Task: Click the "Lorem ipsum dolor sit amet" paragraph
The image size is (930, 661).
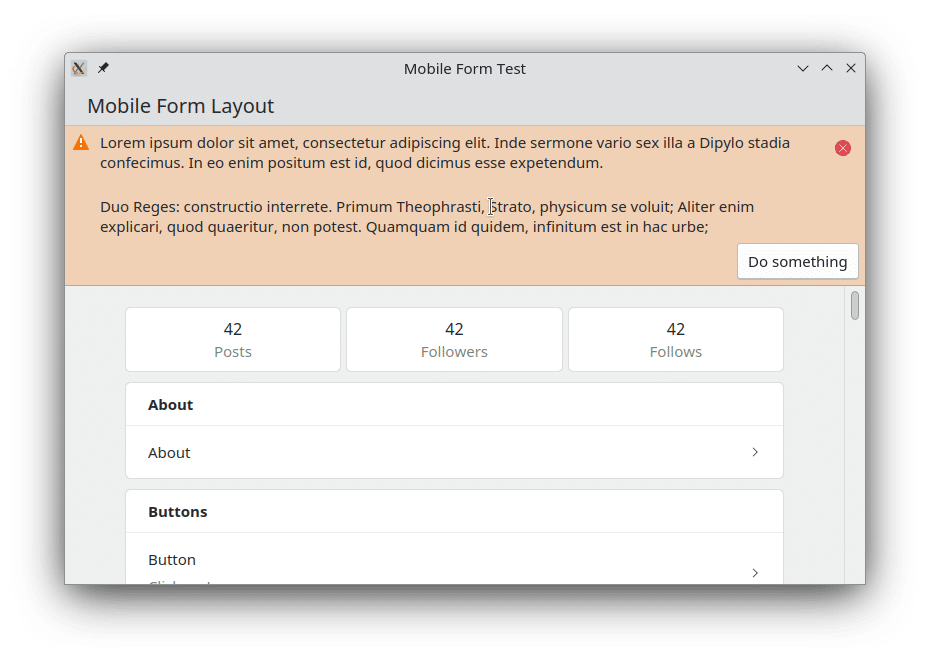Action: point(445,152)
